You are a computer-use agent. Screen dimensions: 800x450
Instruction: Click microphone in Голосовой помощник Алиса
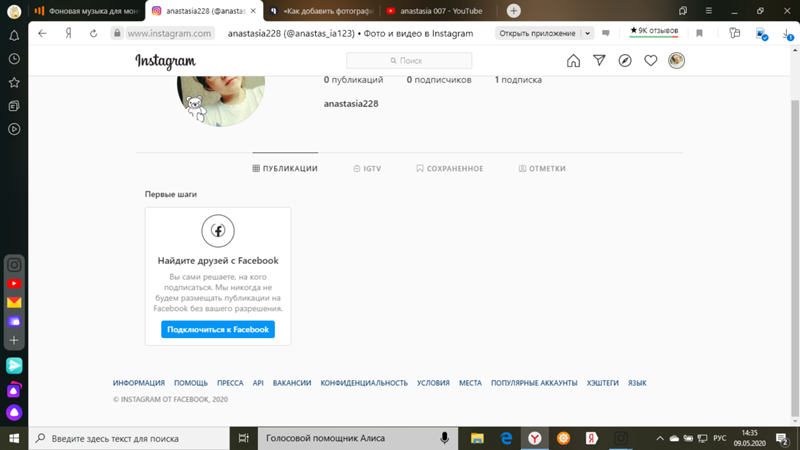point(444,438)
